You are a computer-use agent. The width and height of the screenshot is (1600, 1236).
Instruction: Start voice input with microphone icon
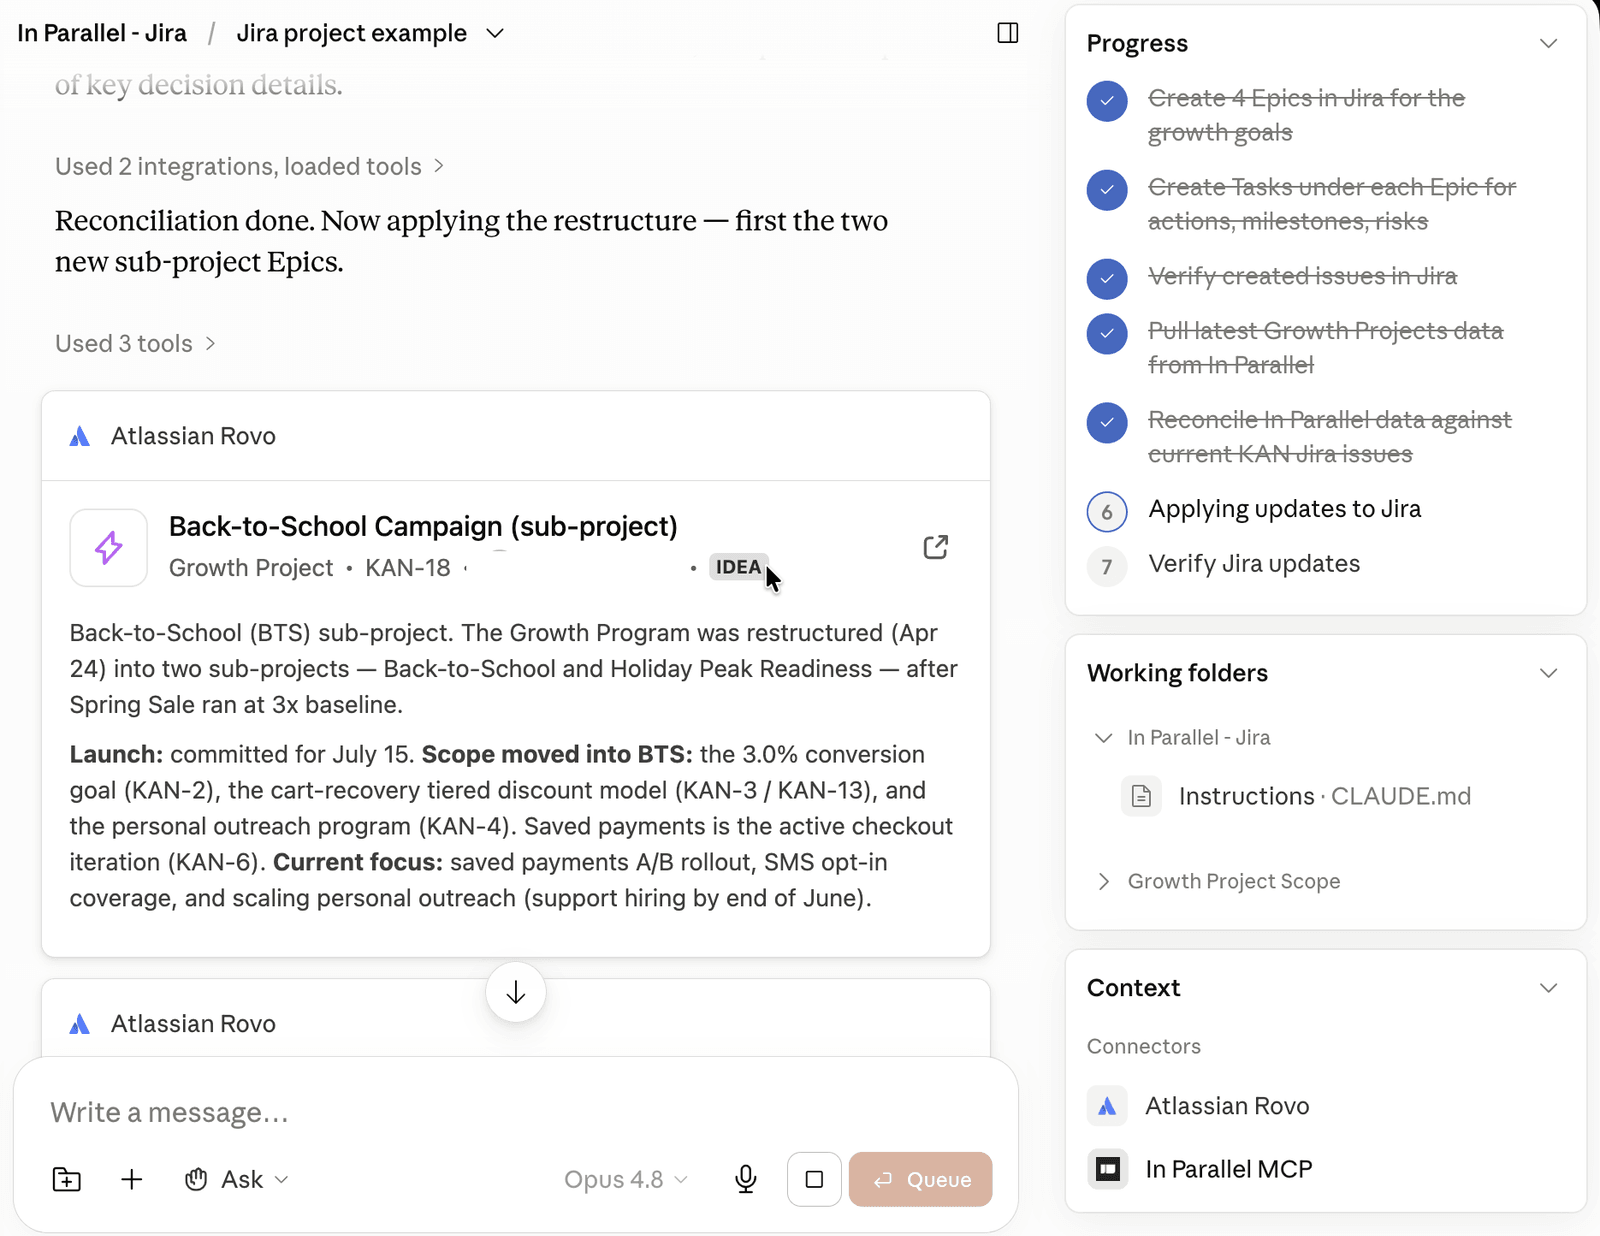(x=746, y=1179)
